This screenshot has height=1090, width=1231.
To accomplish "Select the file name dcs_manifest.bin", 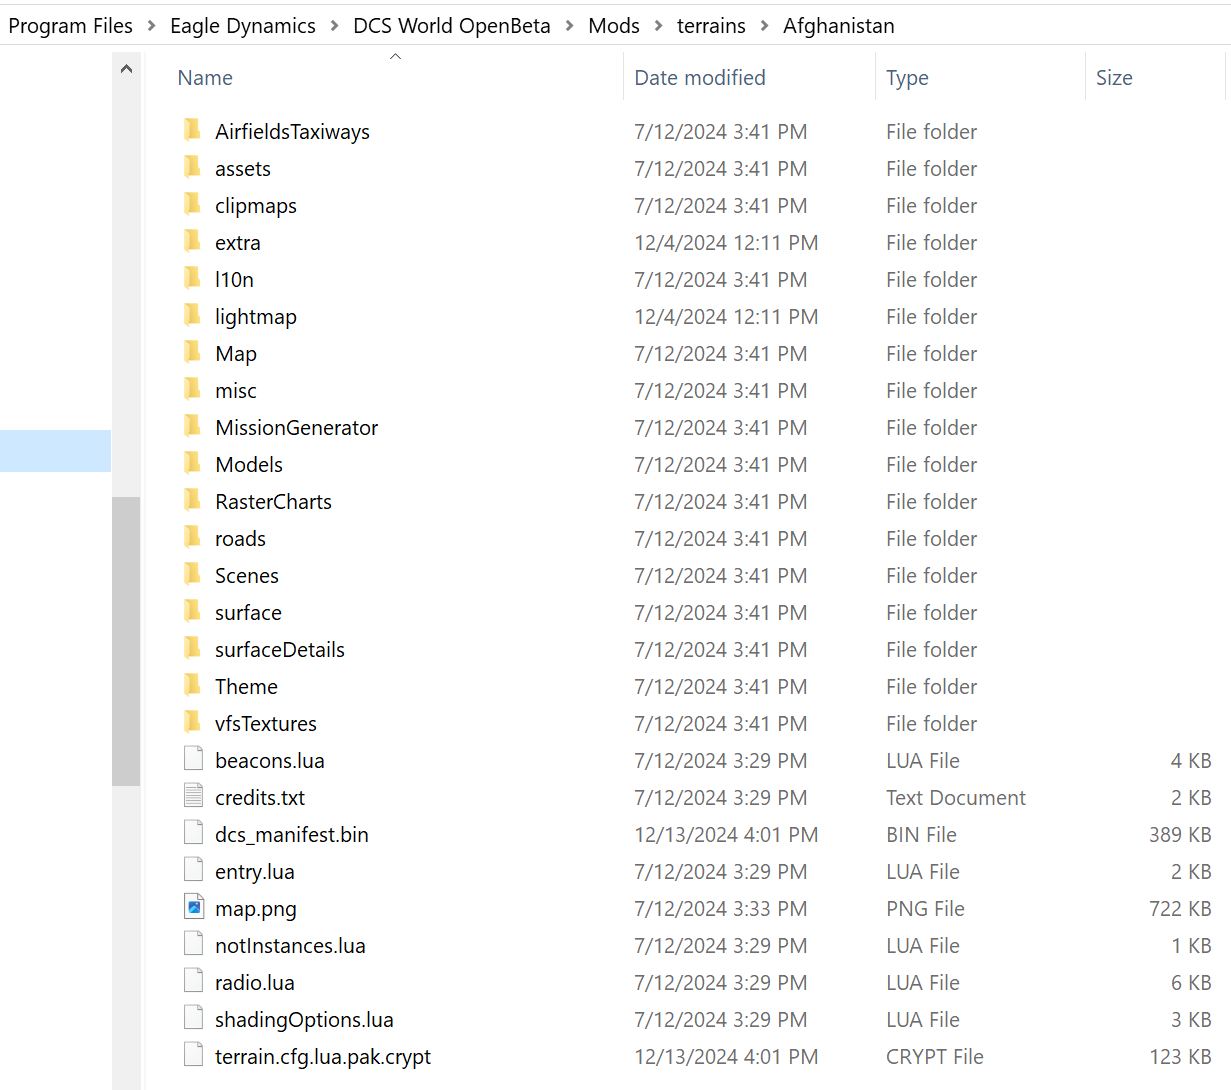I will click(x=292, y=835).
